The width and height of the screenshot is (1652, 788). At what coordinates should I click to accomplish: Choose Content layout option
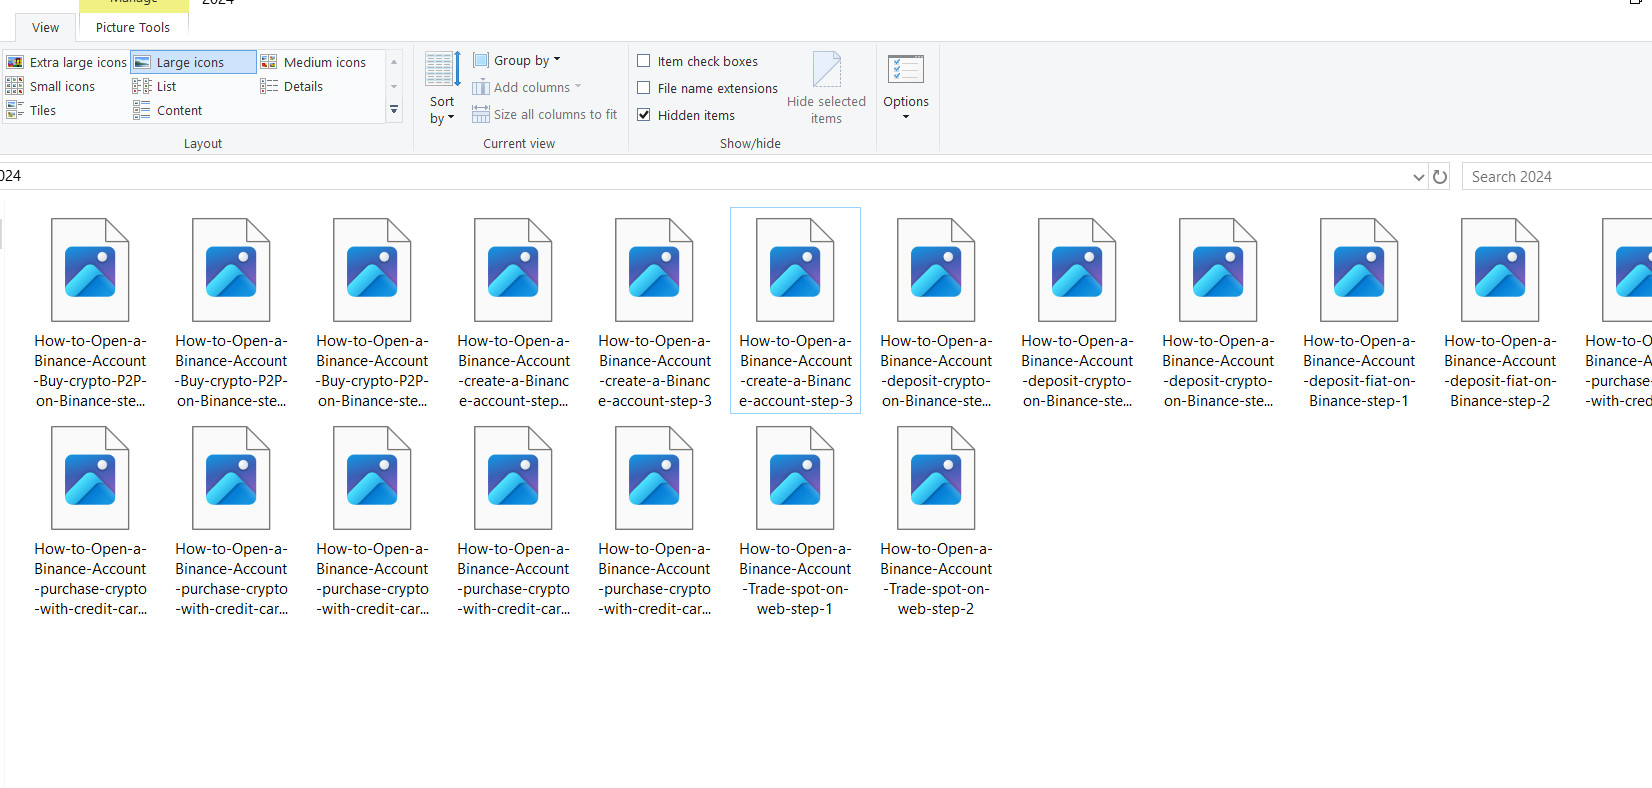click(x=168, y=110)
